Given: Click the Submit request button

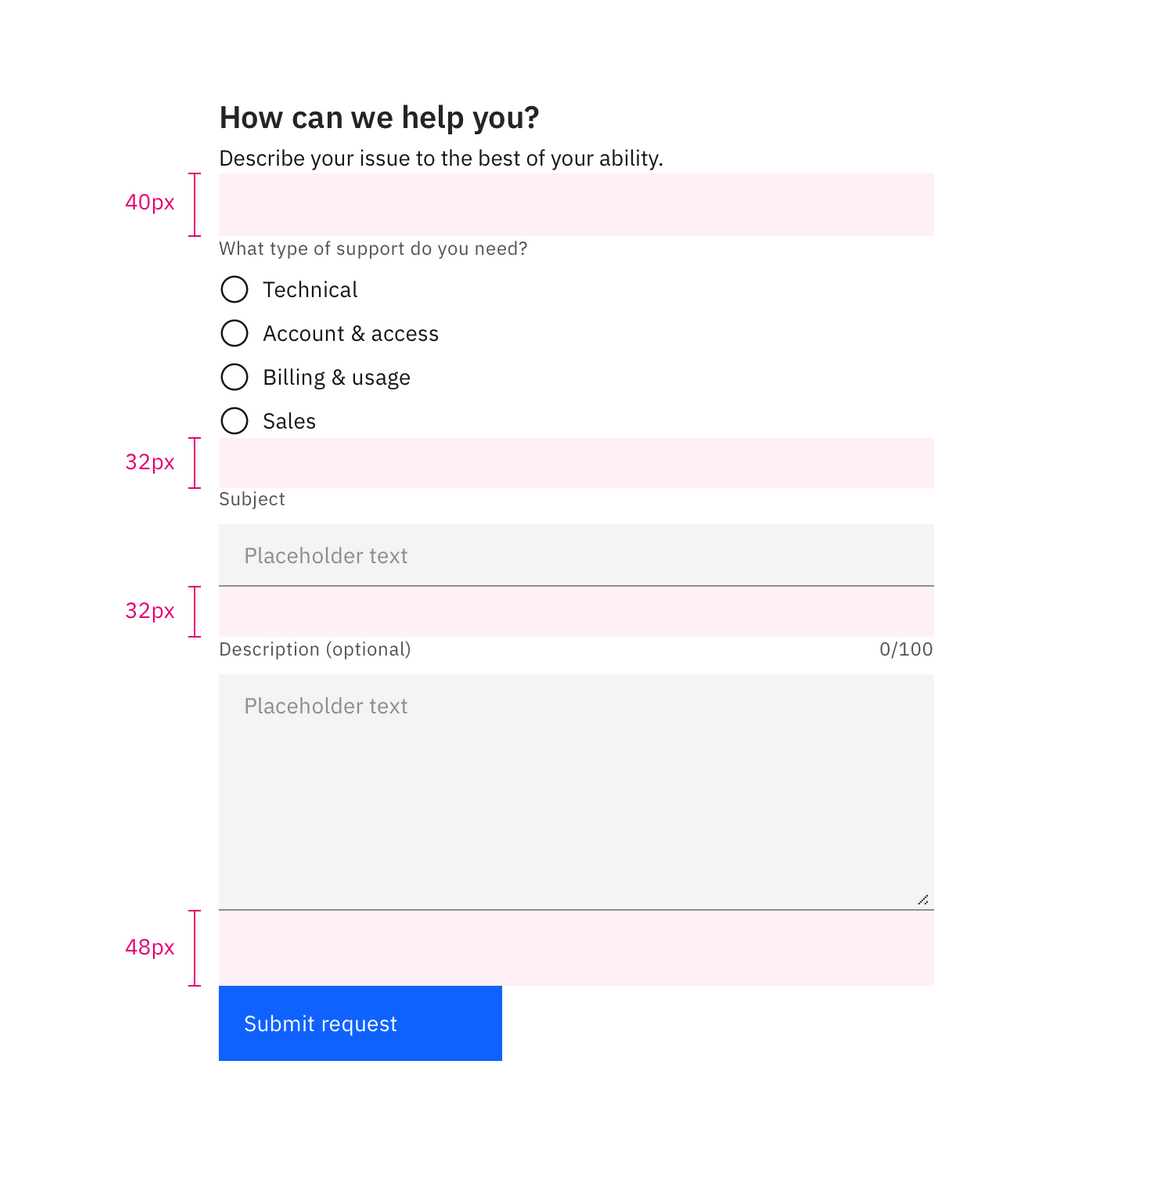Looking at the screenshot, I should point(360,1023).
